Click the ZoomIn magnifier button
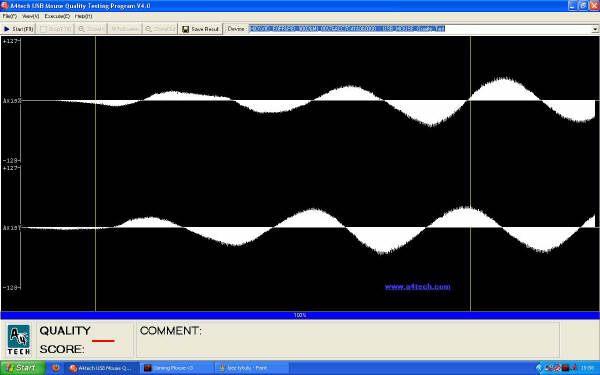Viewport: 600px width, 375px height. pos(91,29)
